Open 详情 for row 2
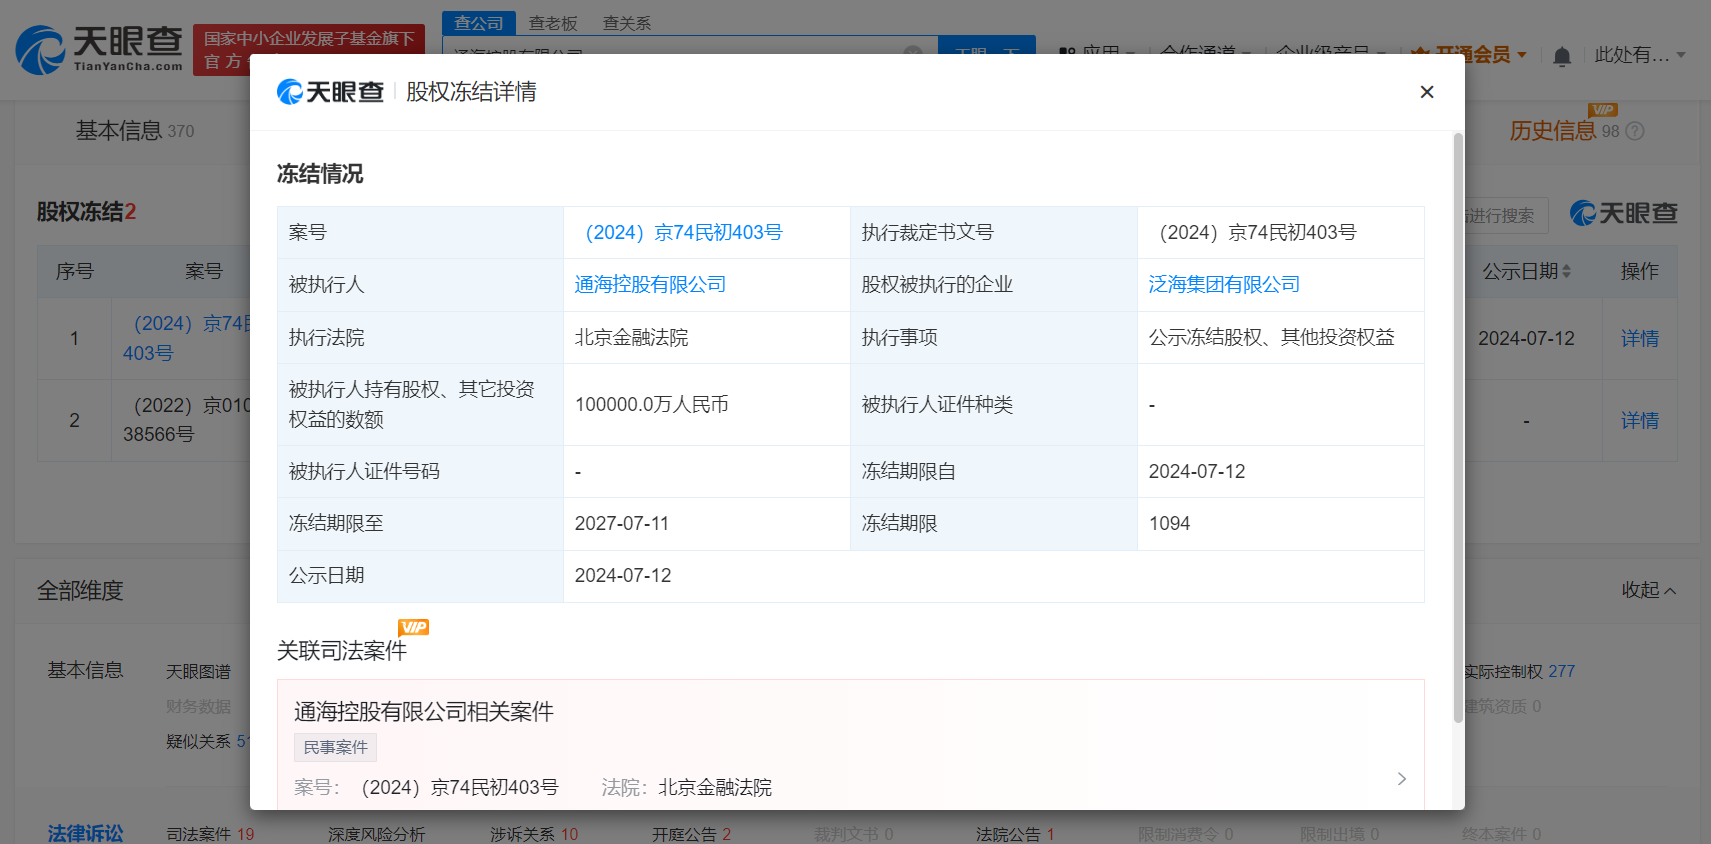Image resolution: width=1711 pixels, height=844 pixels. [x=1640, y=420]
